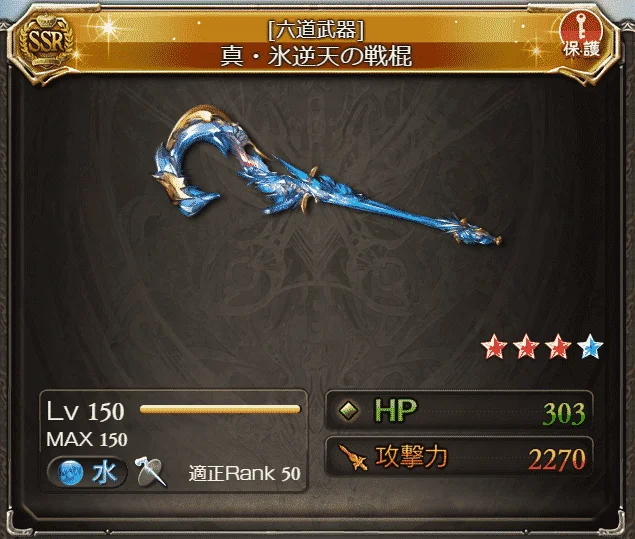Image resolution: width=635 pixels, height=539 pixels.
Task: Click the first red uncap star
Action: pos(494,347)
